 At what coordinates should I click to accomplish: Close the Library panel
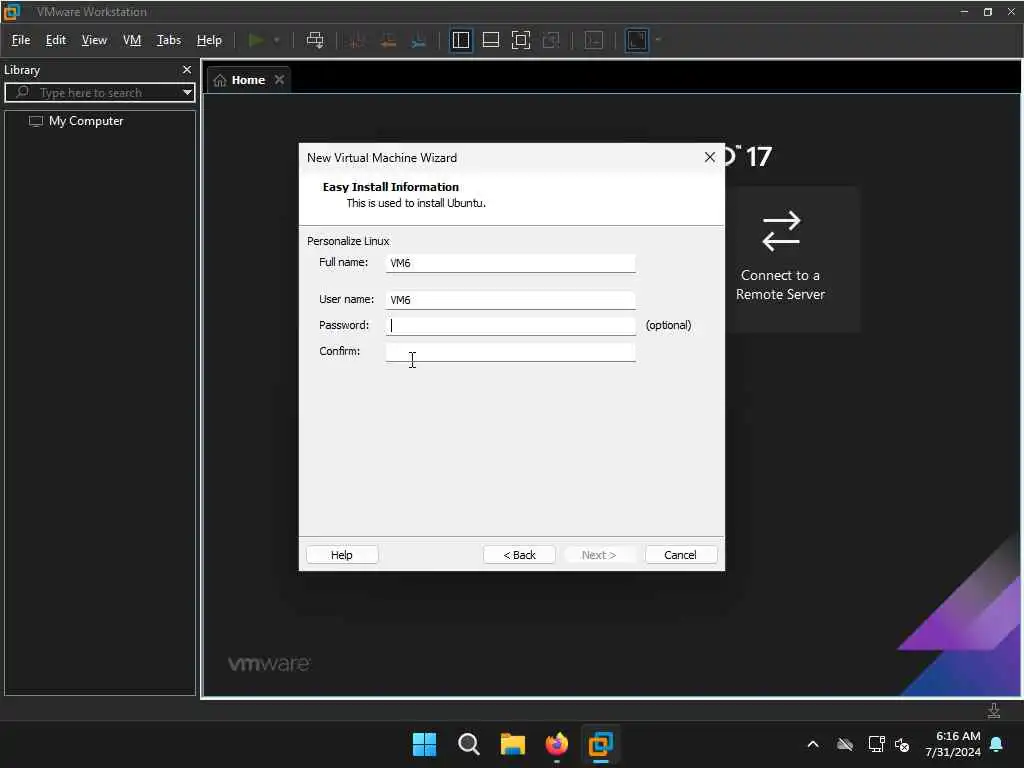[187, 70]
